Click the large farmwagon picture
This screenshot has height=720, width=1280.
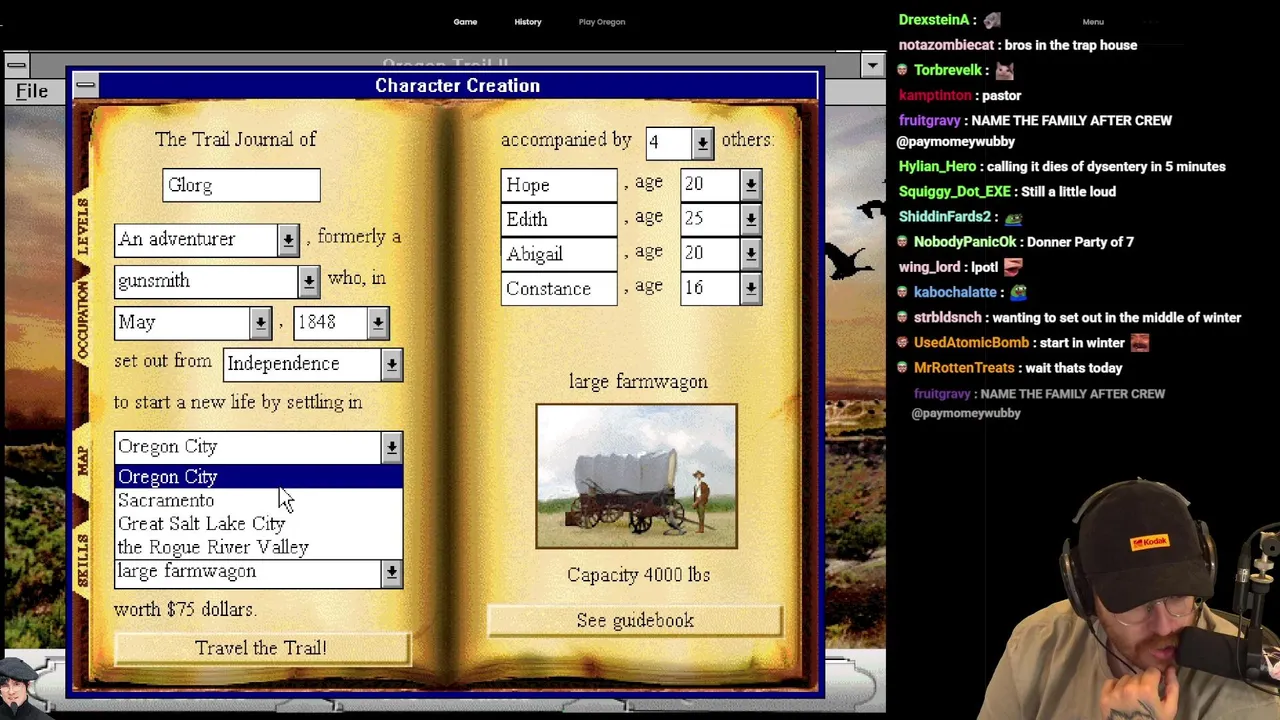pos(636,476)
